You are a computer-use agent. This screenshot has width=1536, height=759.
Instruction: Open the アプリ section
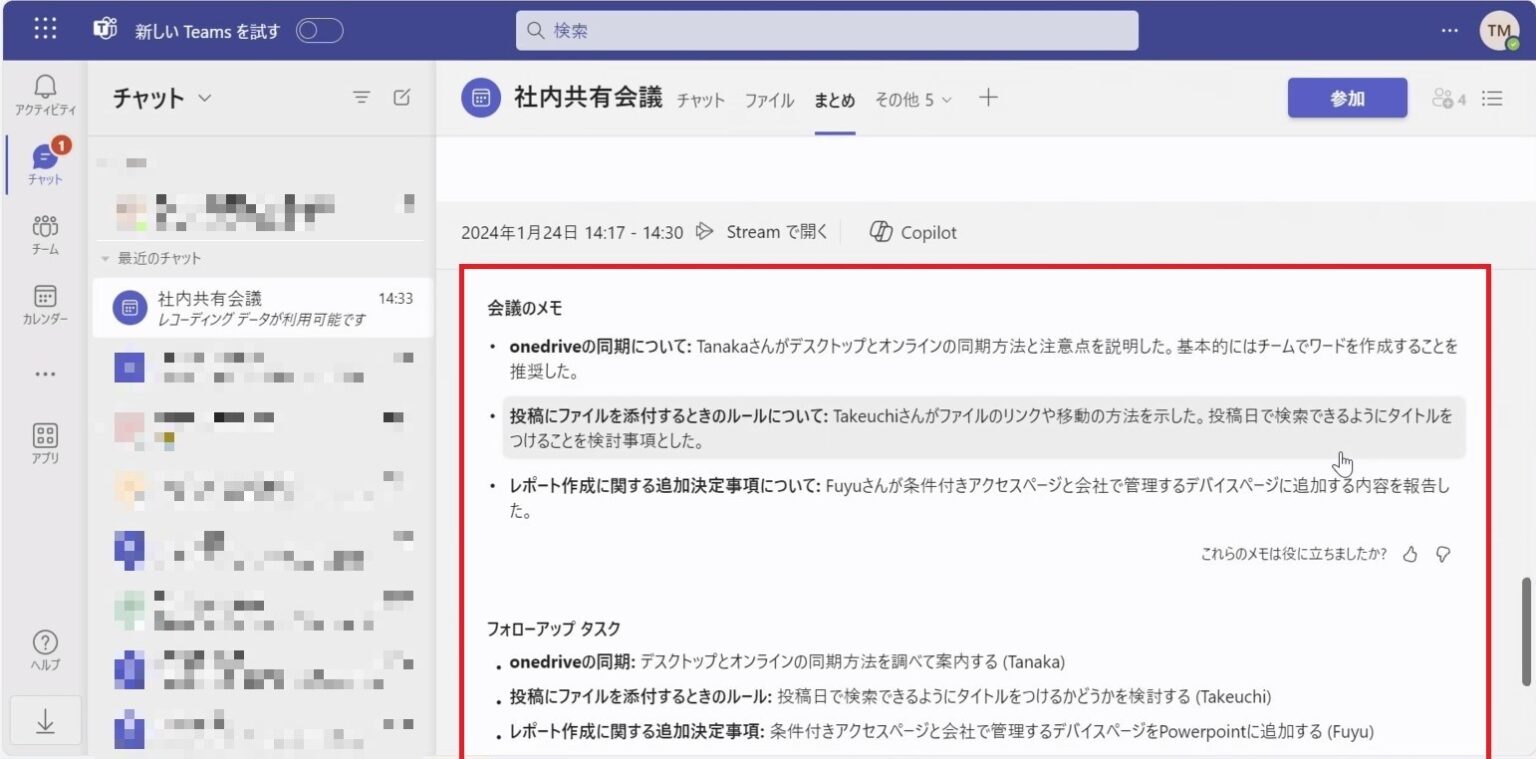(44, 440)
